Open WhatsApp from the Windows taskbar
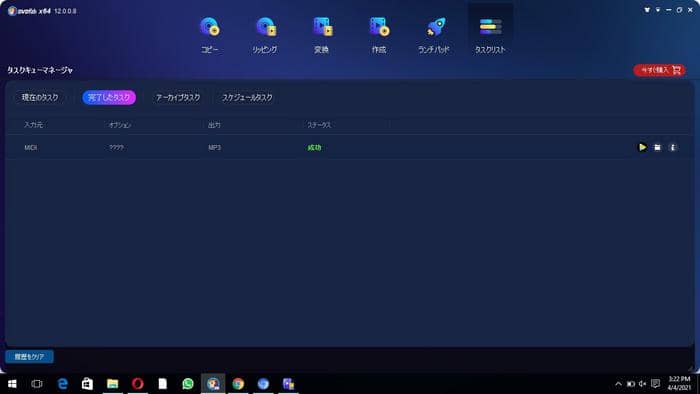The width and height of the screenshot is (700, 394). (188, 383)
